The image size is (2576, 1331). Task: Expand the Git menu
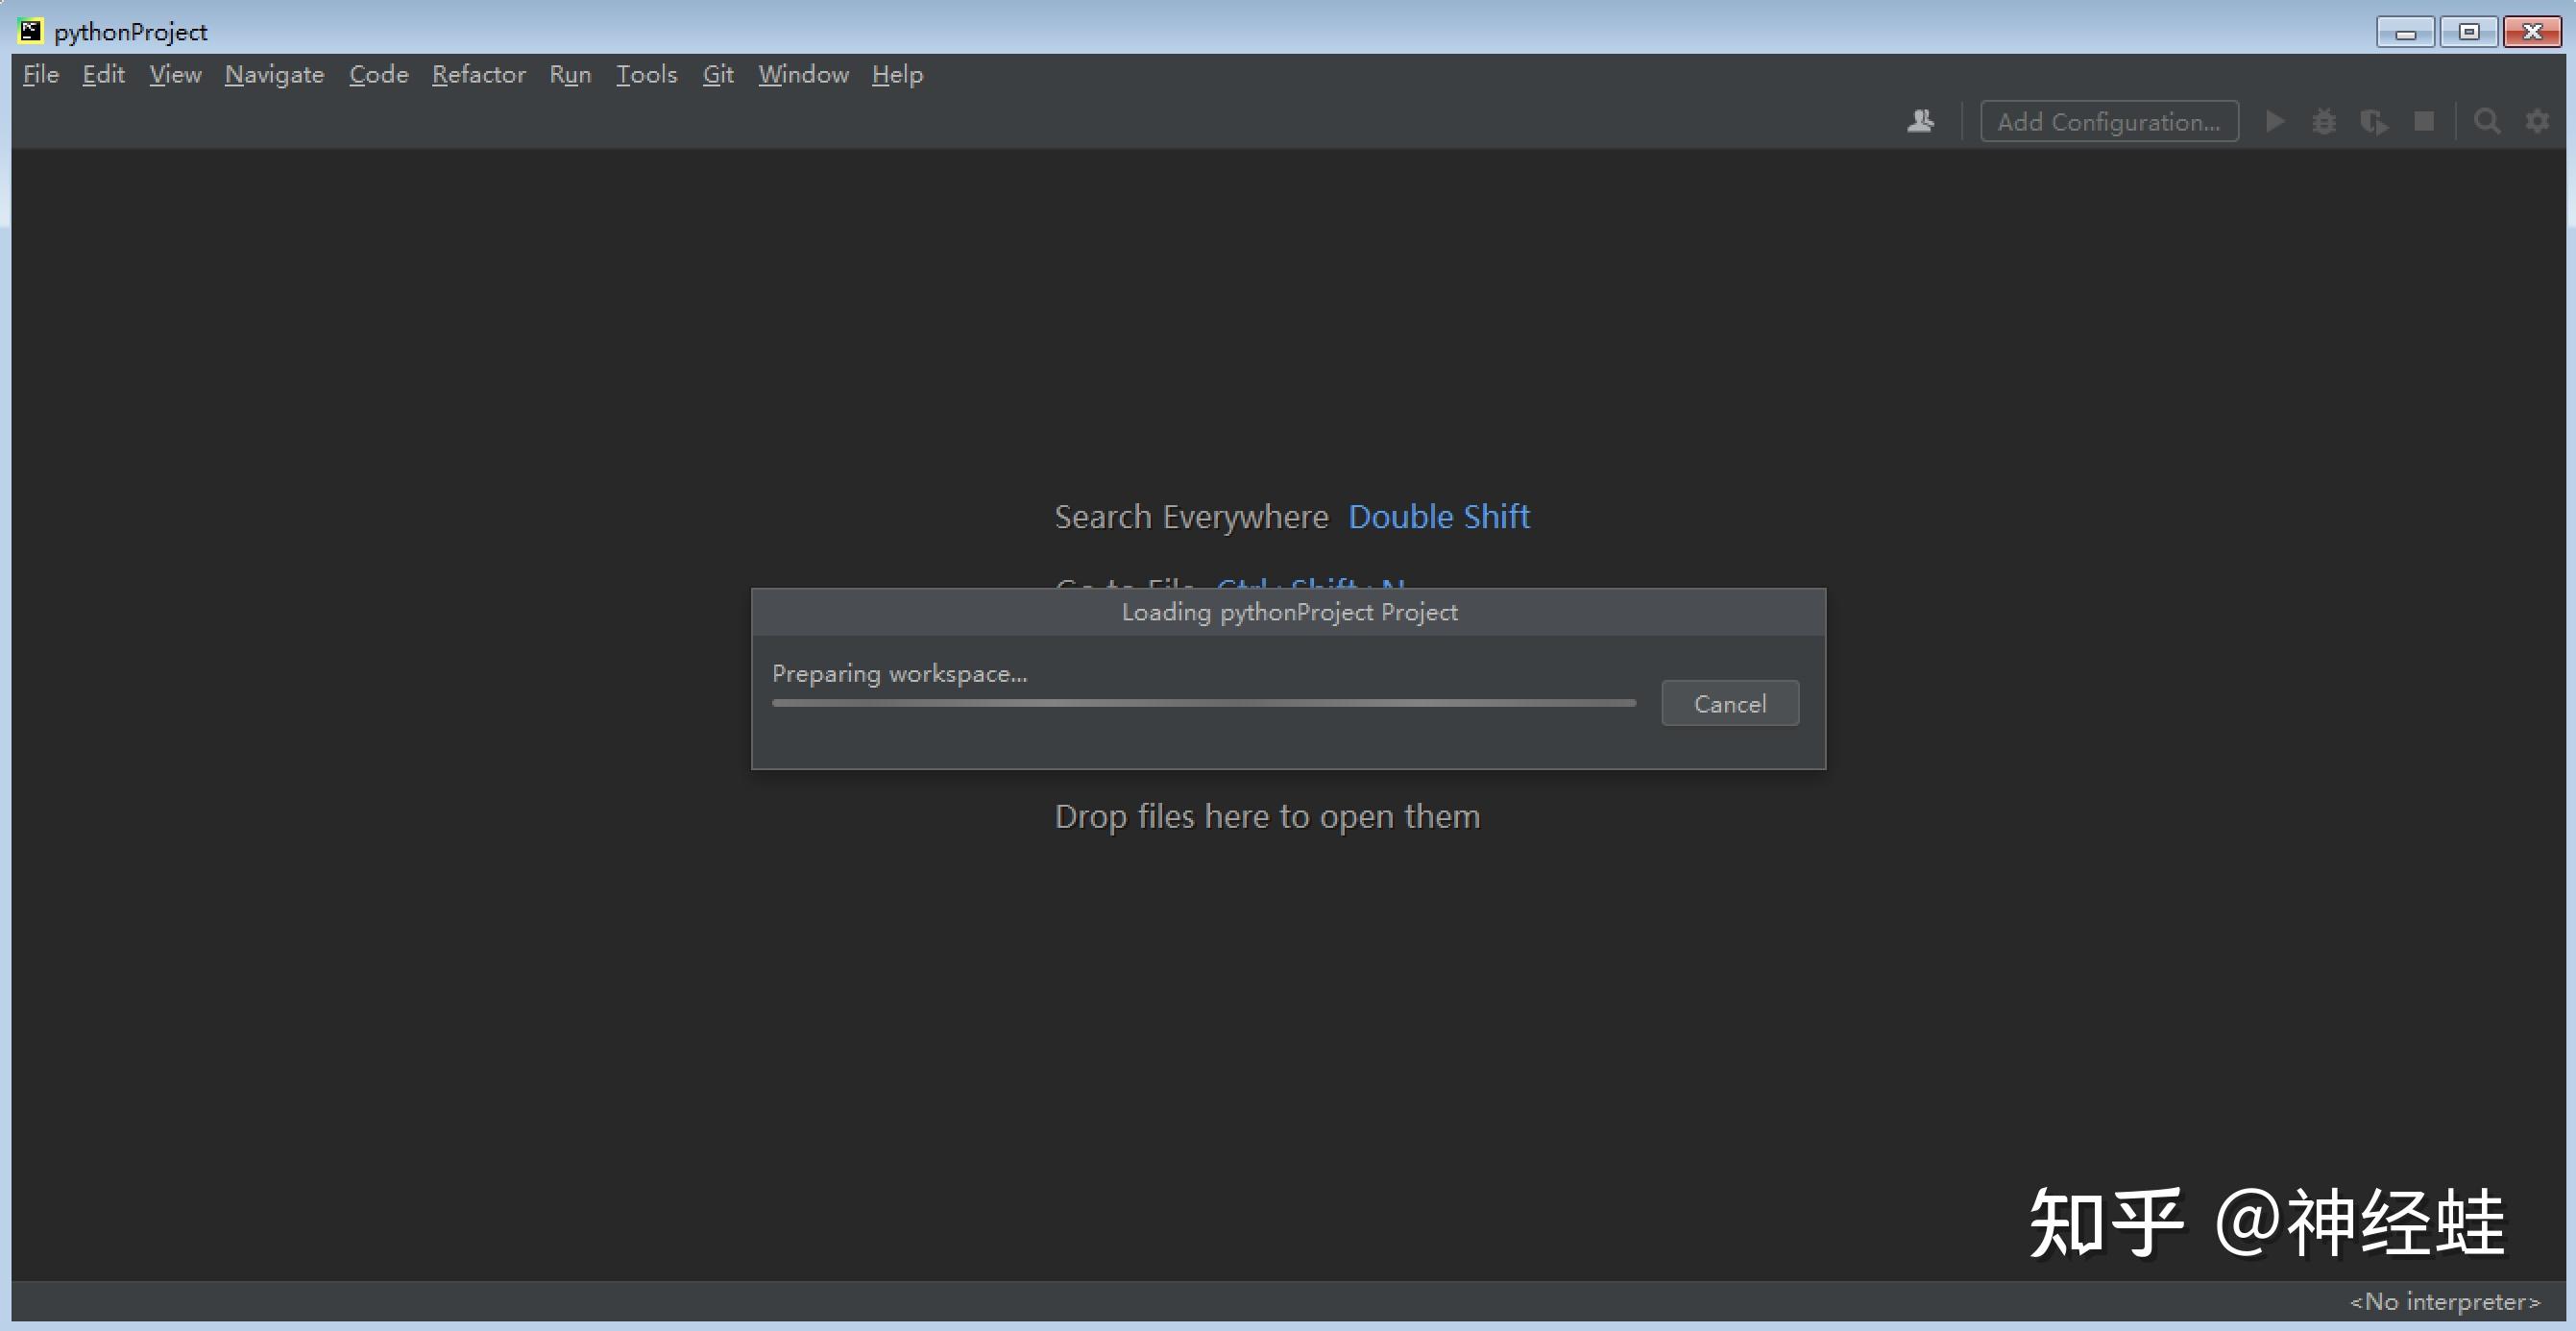[718, 74]
